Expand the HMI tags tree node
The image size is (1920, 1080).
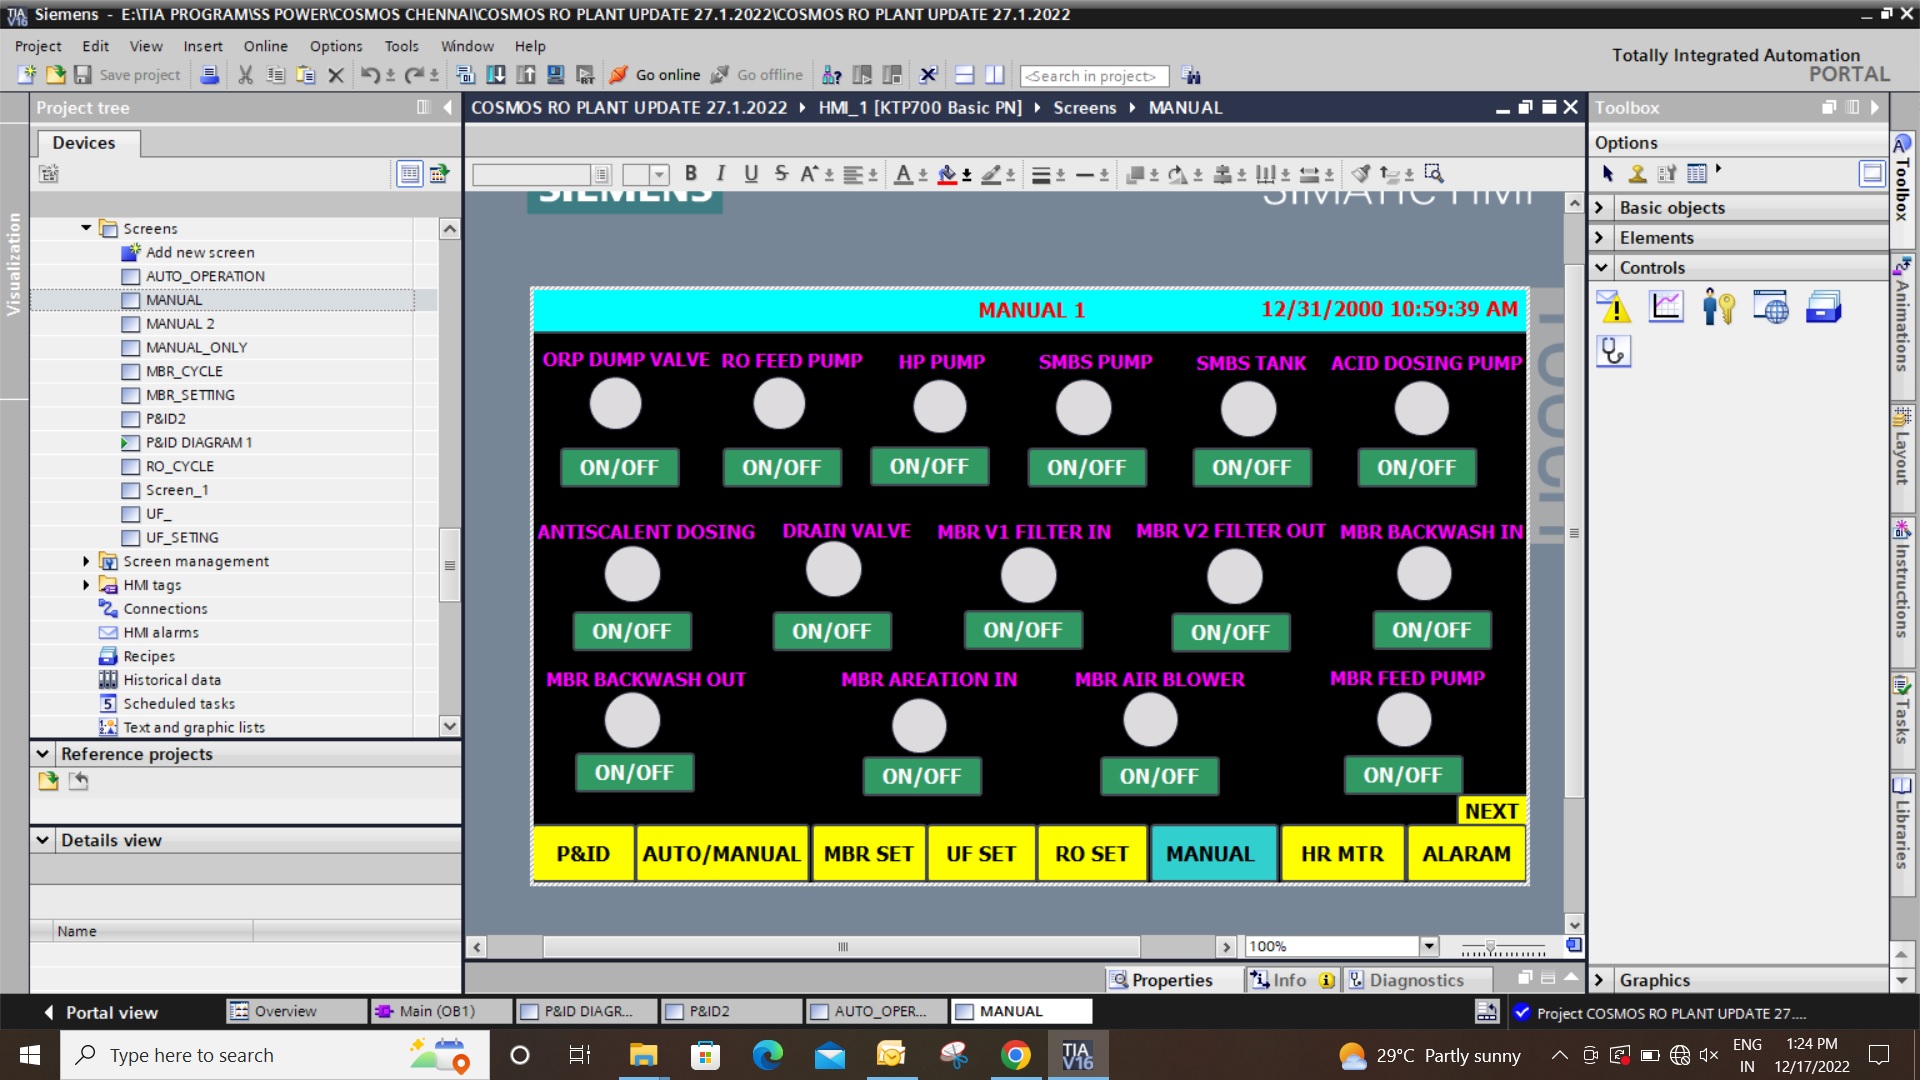point(86,585)
